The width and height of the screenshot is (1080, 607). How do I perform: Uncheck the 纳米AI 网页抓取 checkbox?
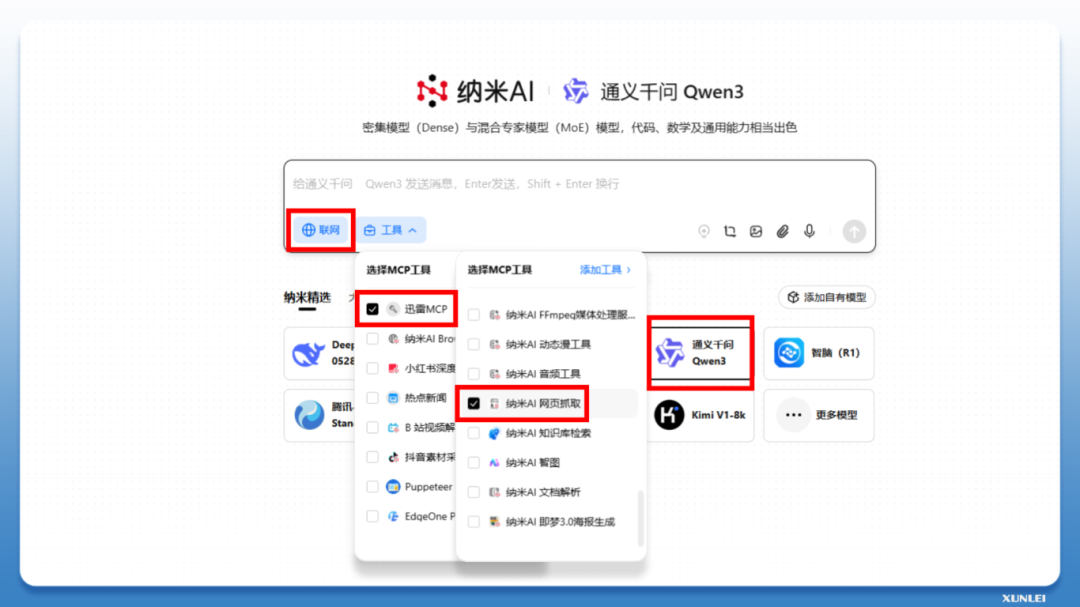pos(474,403)
